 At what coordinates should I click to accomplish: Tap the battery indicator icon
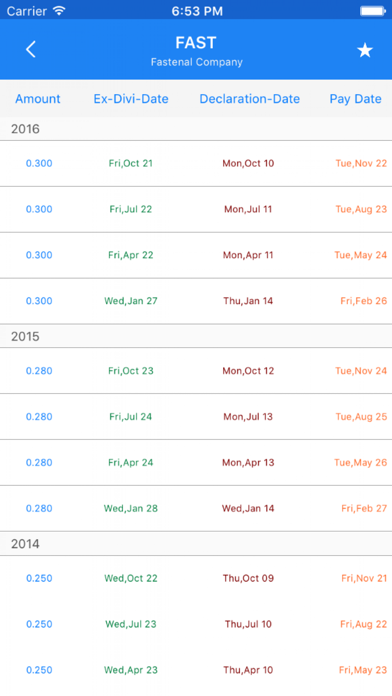tap(373, 11)
